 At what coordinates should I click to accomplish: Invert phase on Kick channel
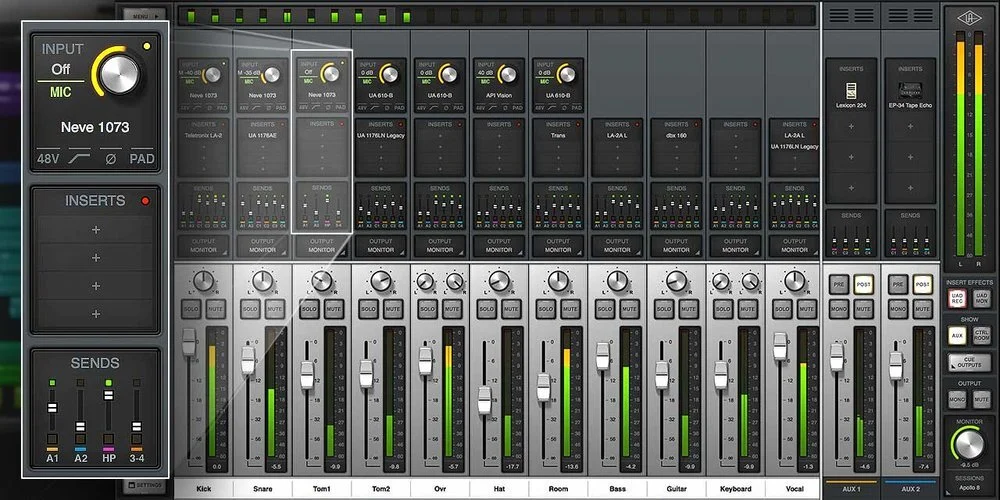pos(210,108)
